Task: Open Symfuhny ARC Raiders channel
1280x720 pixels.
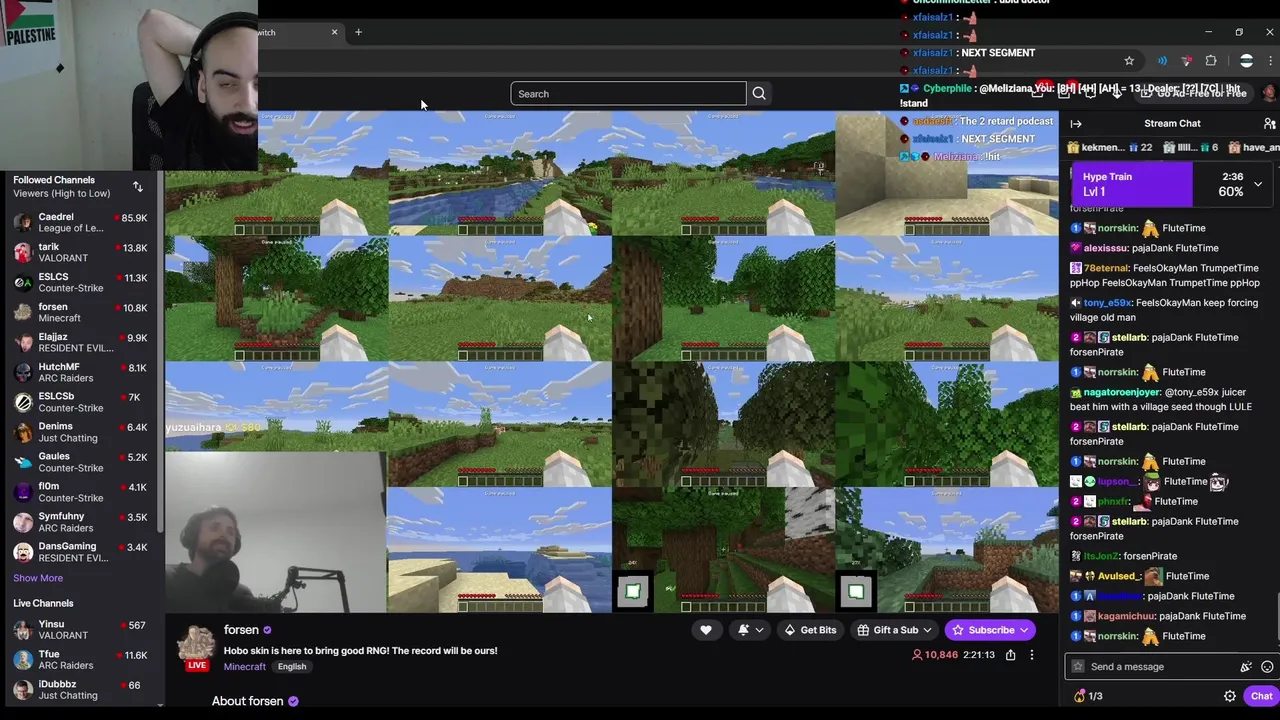Action: 80,523
